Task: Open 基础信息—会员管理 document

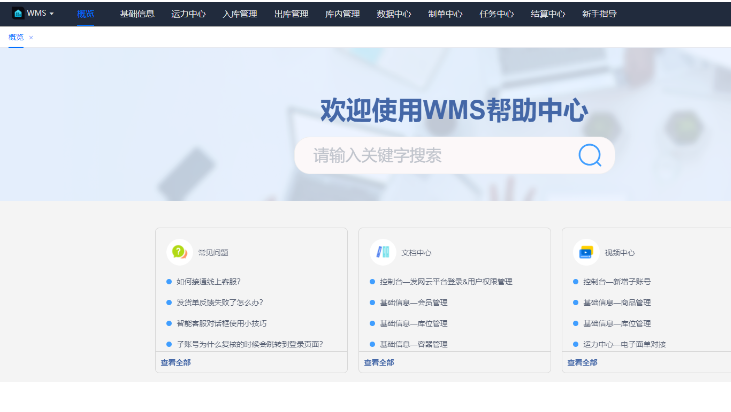Action: point(414,302)
